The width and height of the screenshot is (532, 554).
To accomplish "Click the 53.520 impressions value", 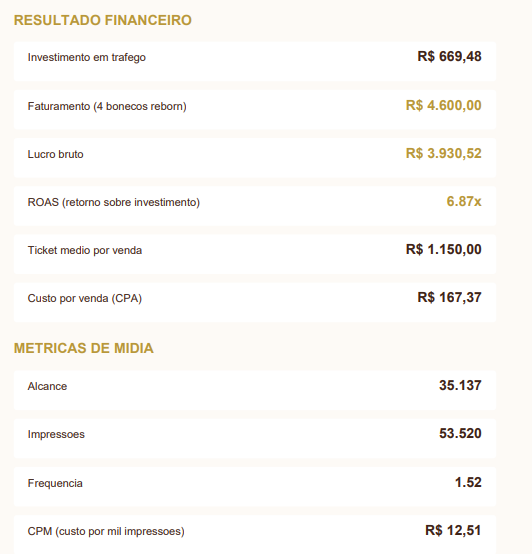I will coord(460,434).
